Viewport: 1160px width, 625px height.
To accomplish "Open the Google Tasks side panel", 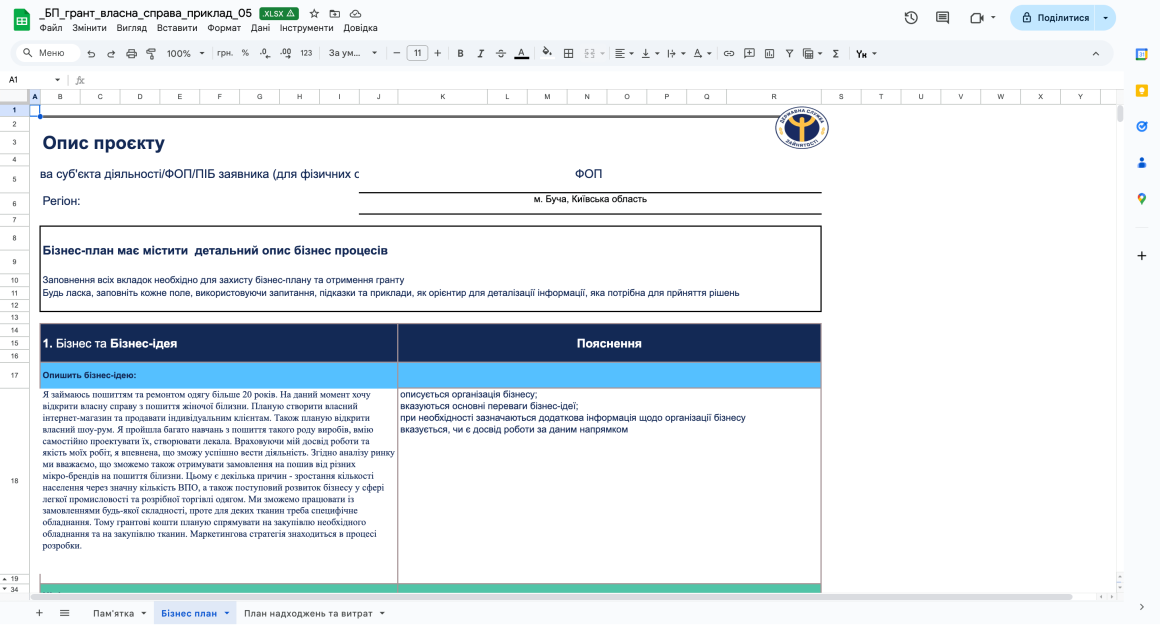I will click(1142, 126).
